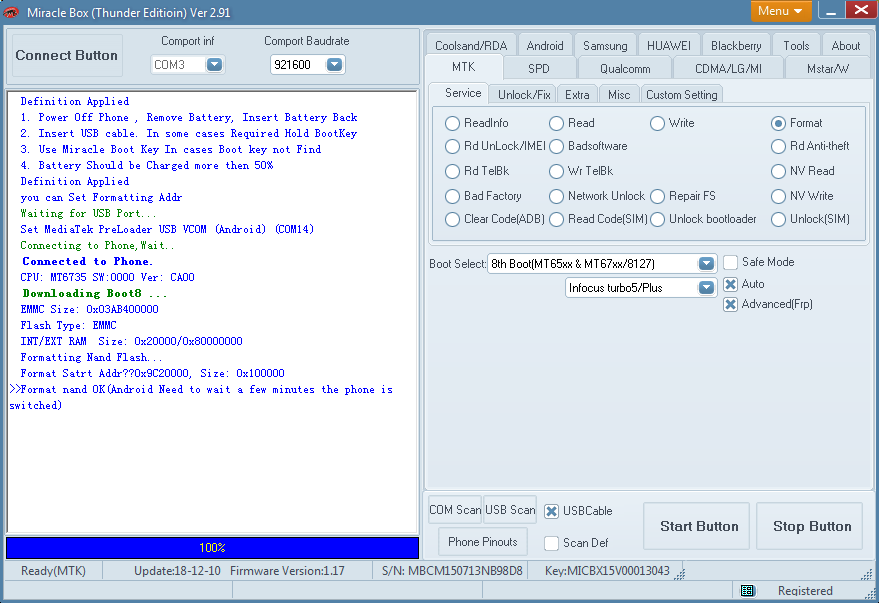
Task: Select the Write radio option
Action: (657, 123)
